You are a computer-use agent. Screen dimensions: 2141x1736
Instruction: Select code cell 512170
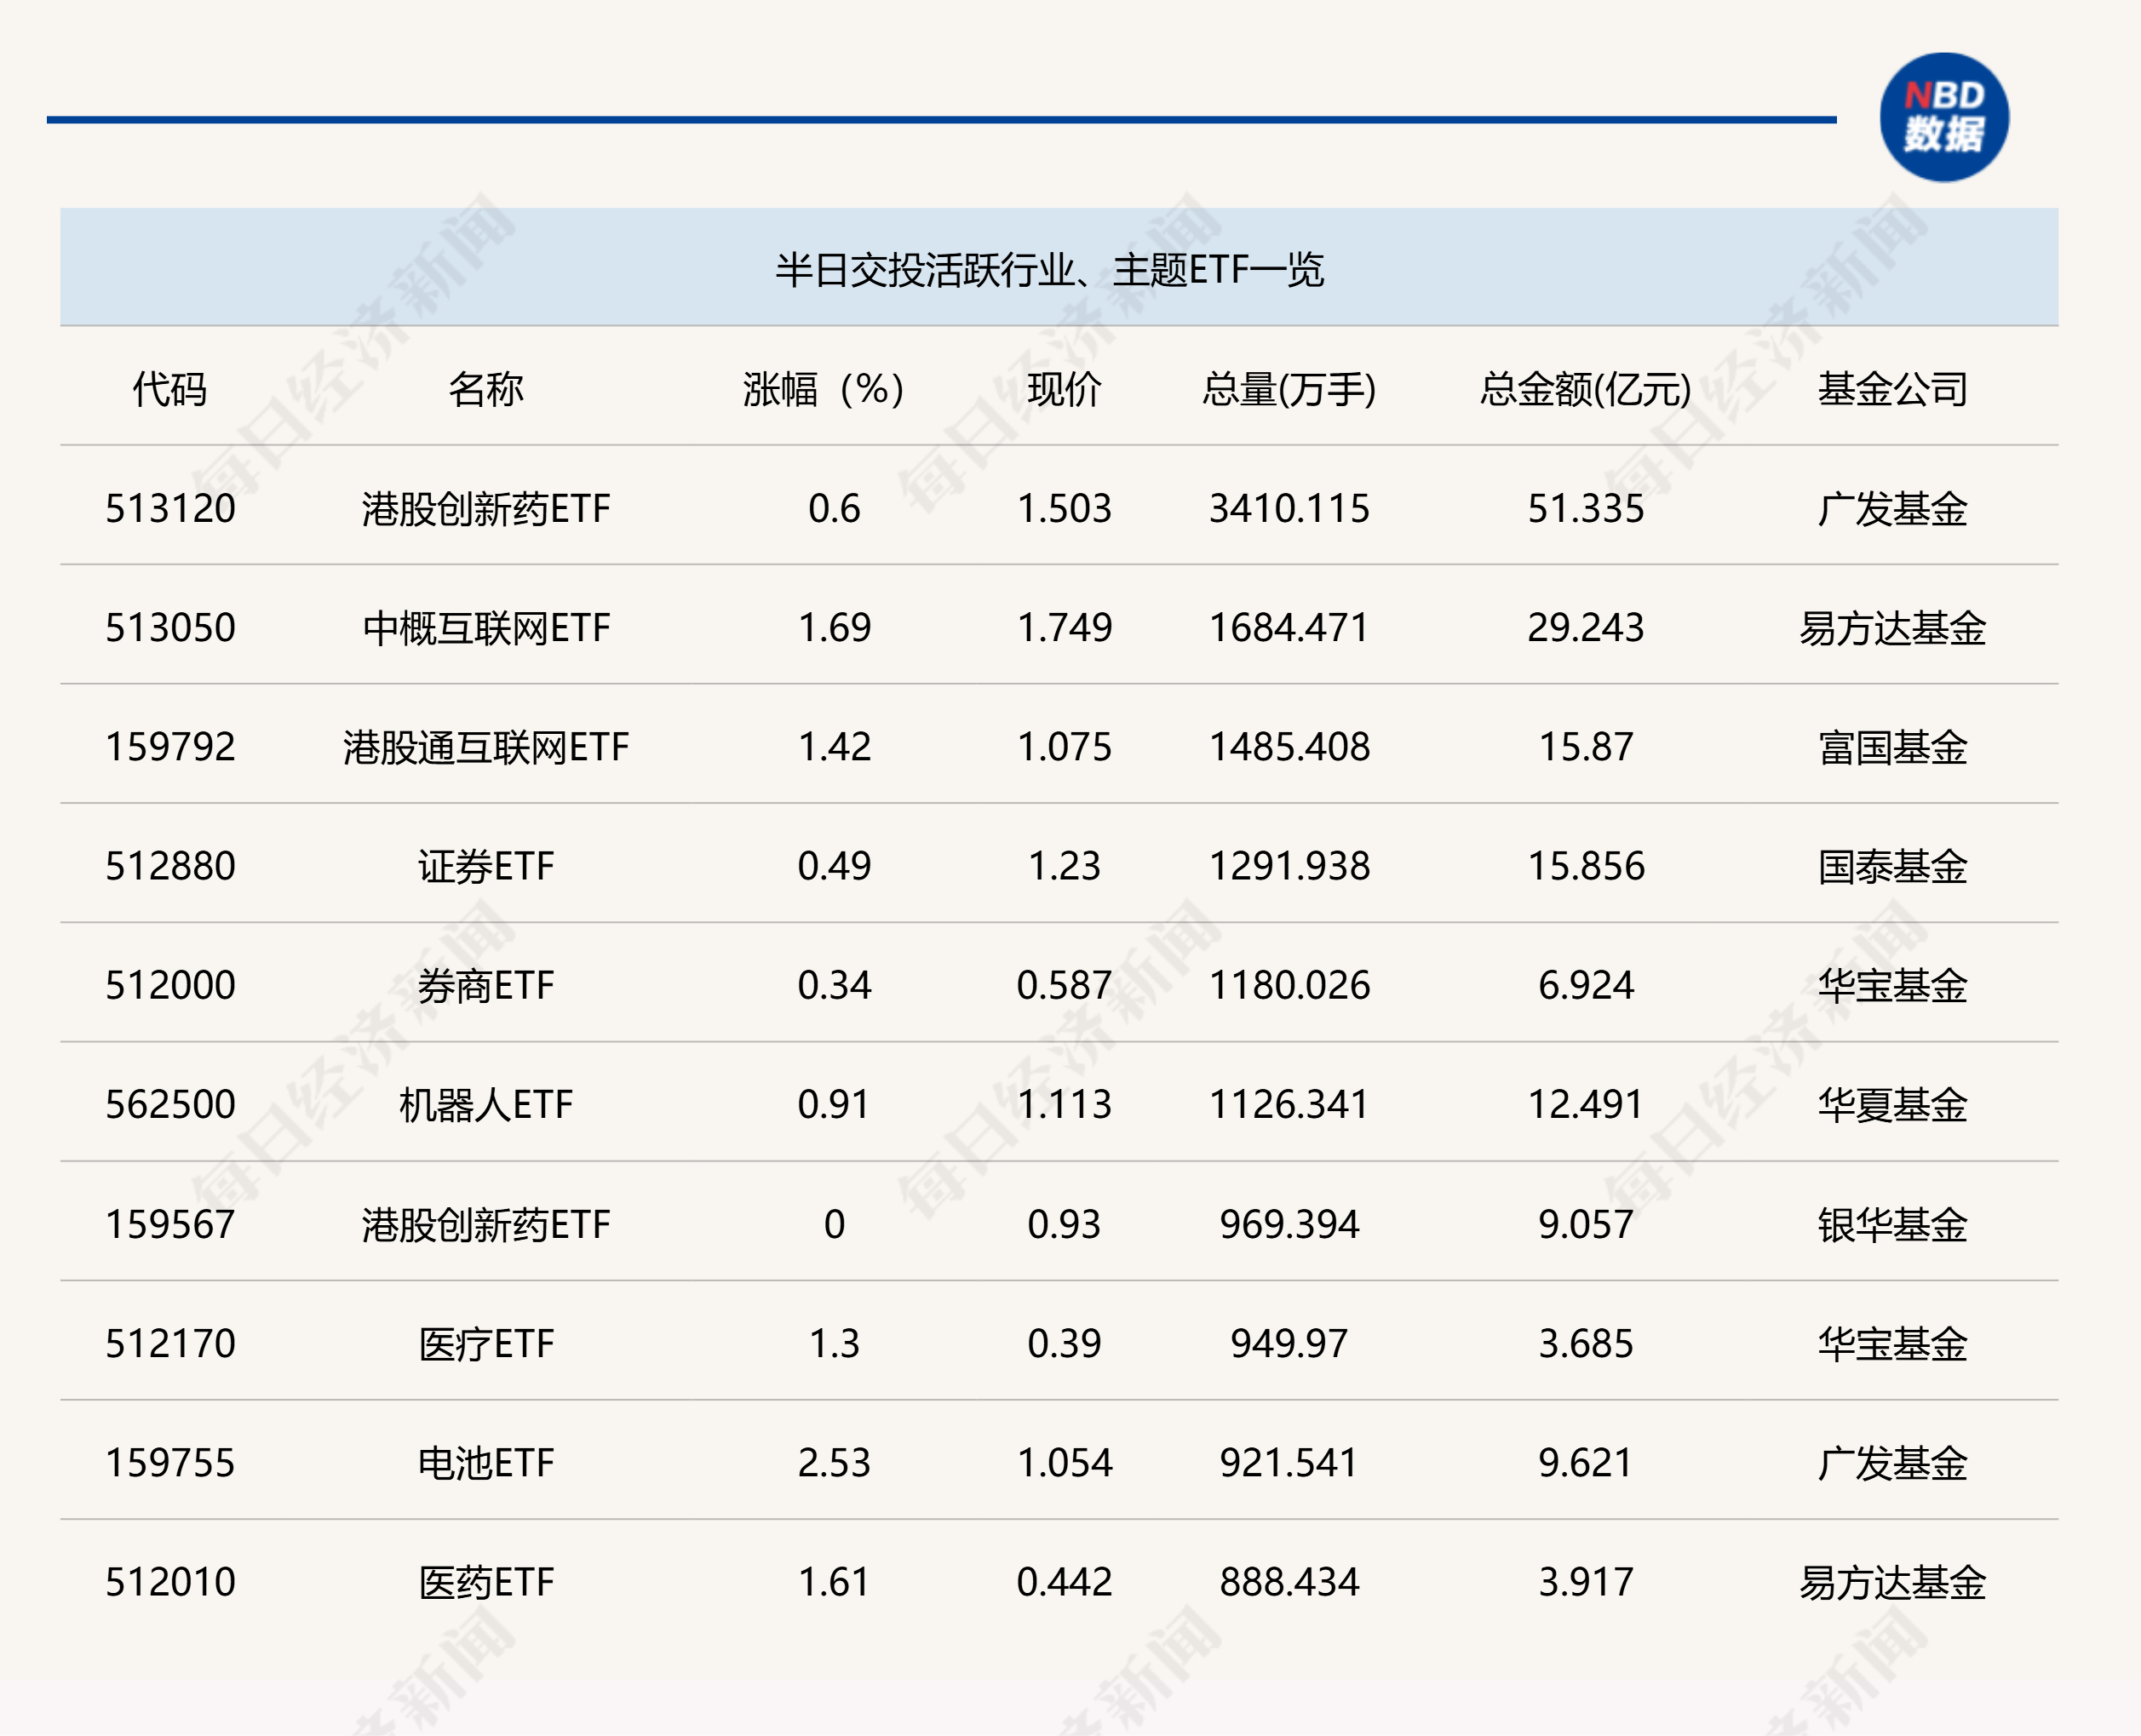tap(171, 1343)
